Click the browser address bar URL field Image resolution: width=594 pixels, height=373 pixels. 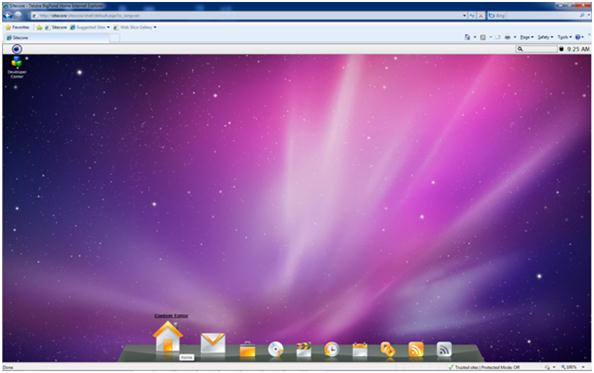pos(246,16)
